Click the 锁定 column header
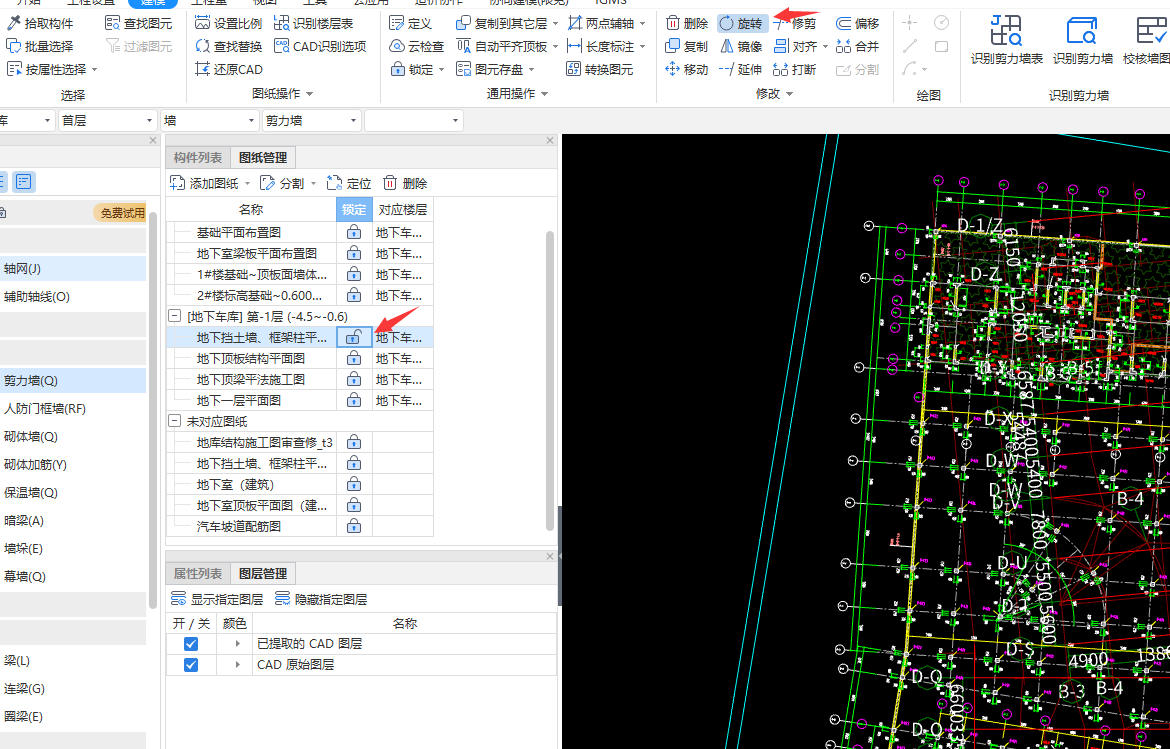 pos(354,210)
